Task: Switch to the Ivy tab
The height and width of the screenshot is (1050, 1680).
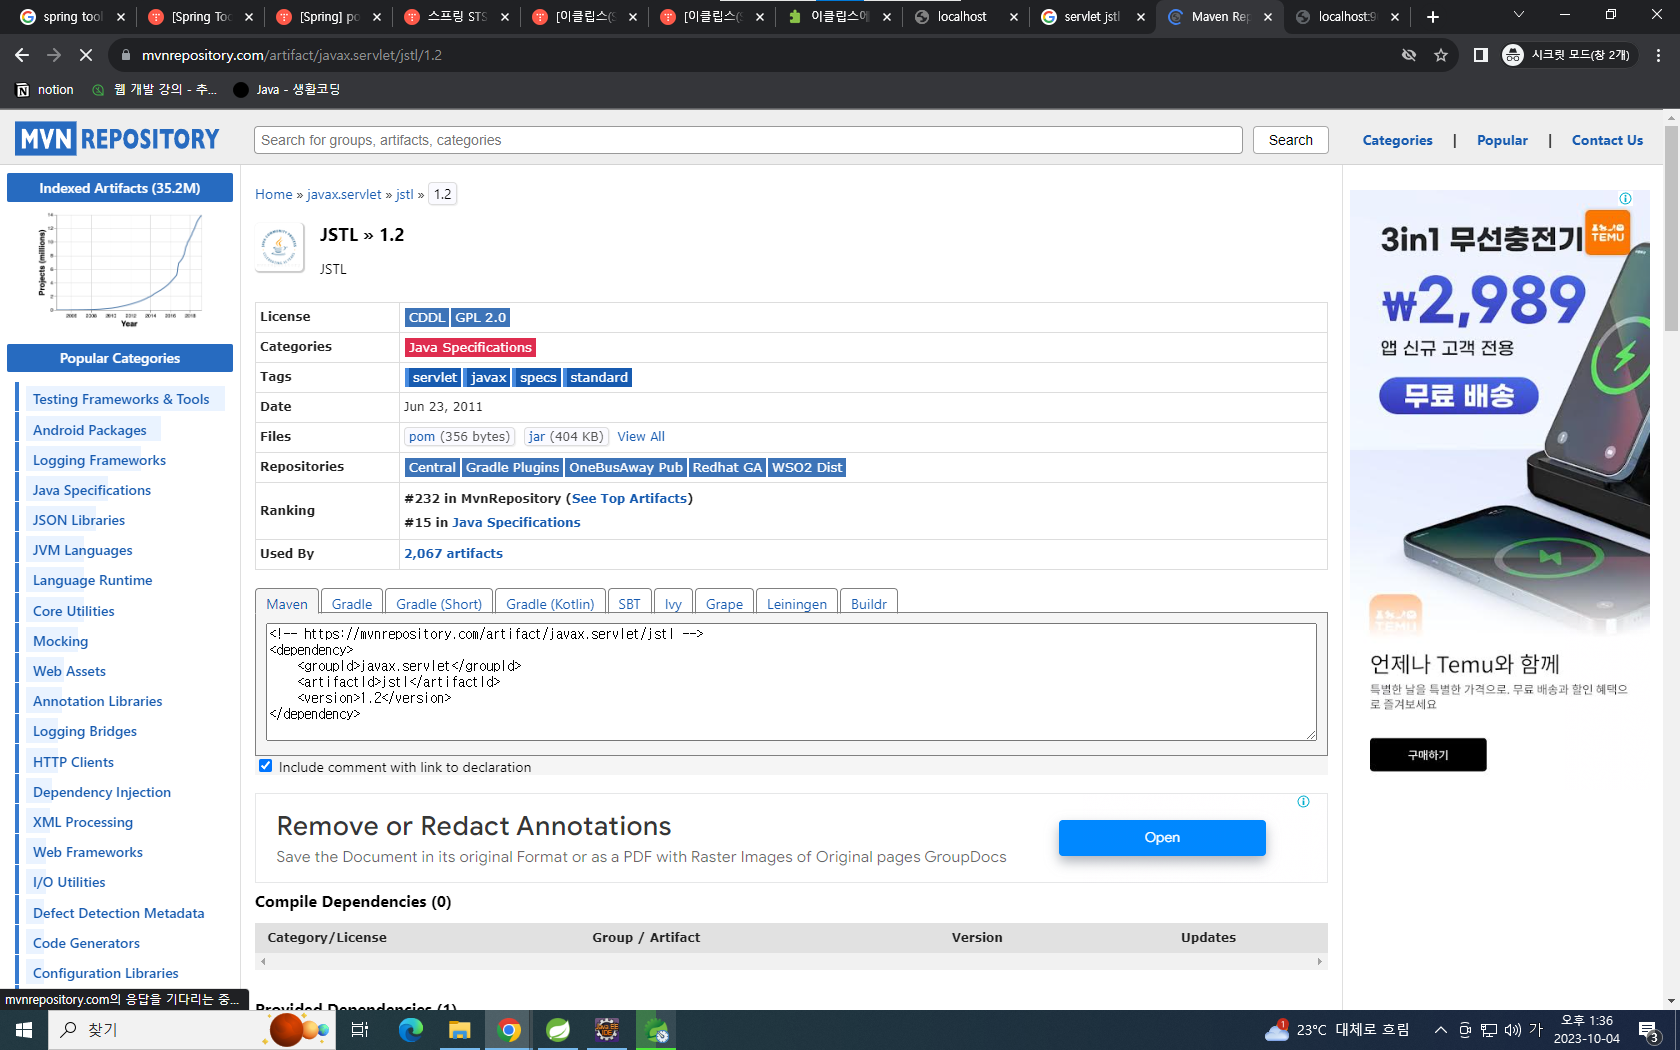Action: click(x=673, y=603)
